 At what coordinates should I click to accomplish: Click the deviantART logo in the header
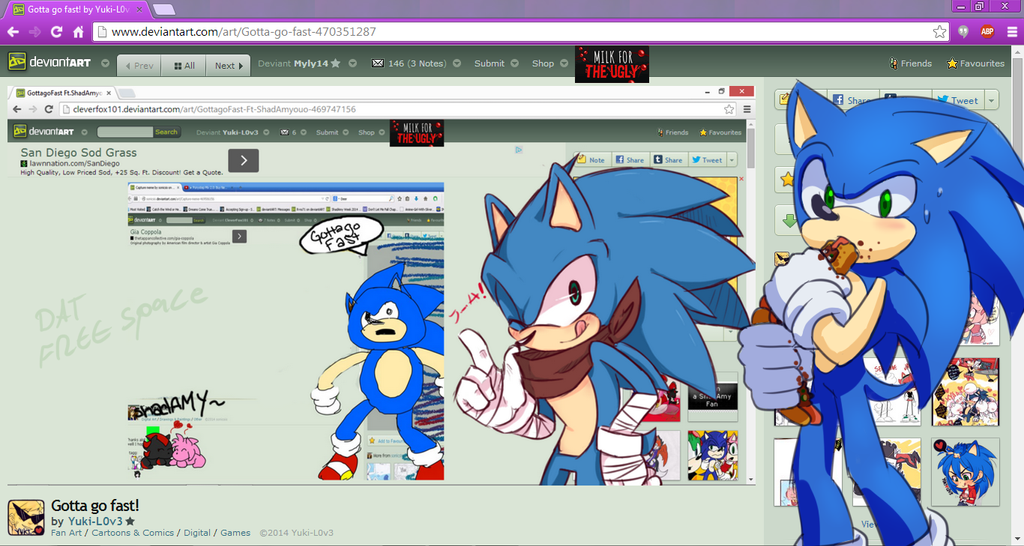coord(49,62)
